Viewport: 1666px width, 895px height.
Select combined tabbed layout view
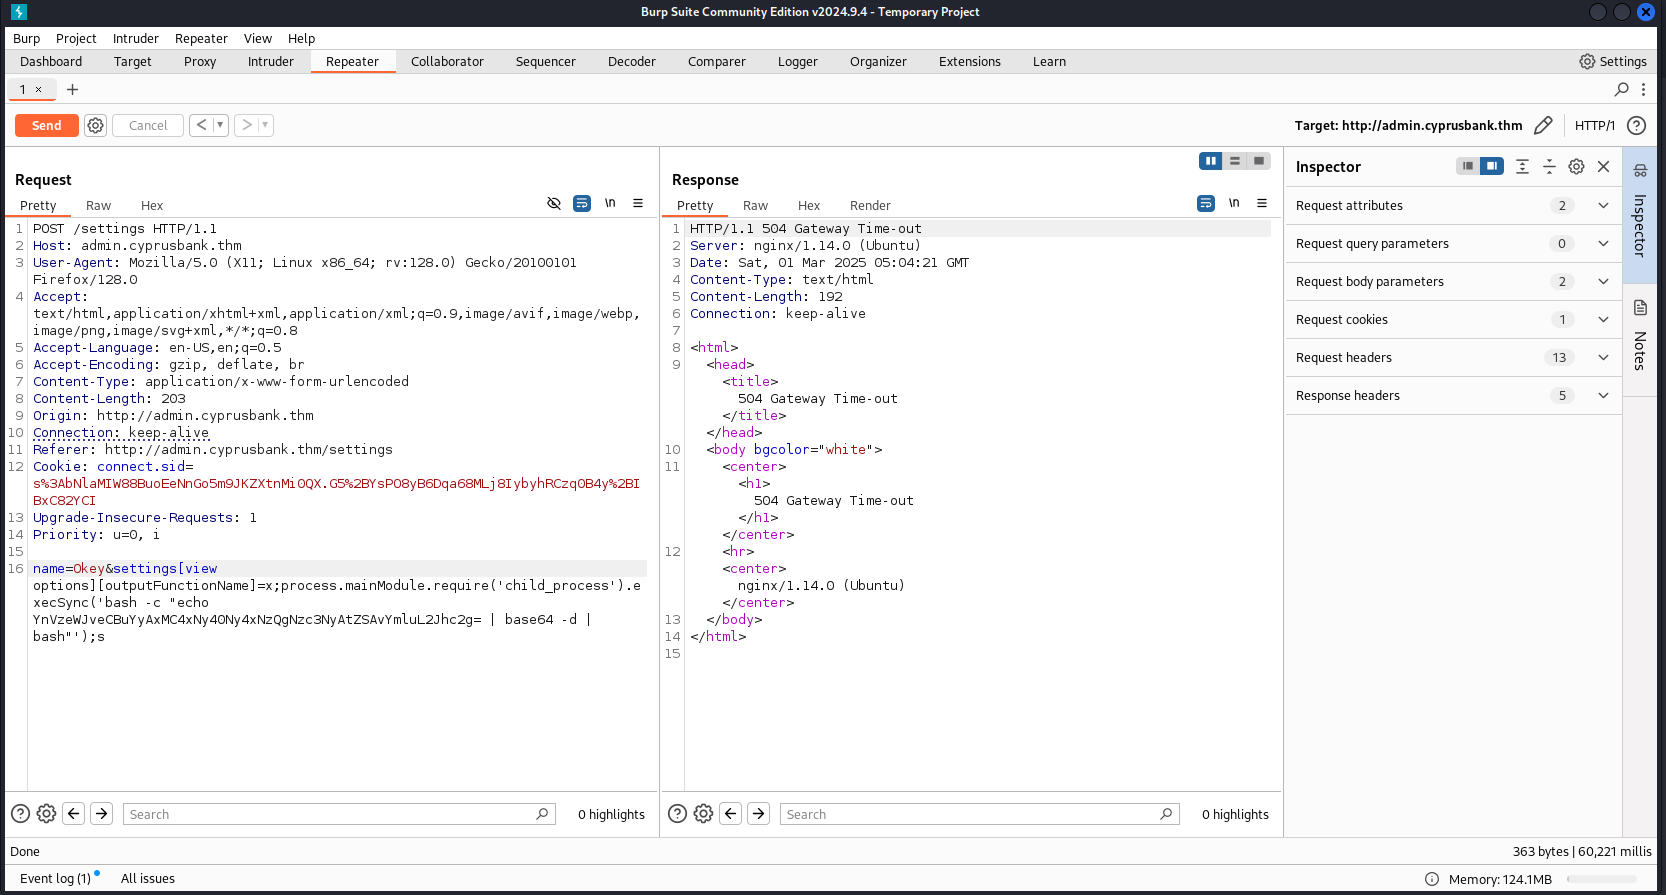click(1259, 161)
